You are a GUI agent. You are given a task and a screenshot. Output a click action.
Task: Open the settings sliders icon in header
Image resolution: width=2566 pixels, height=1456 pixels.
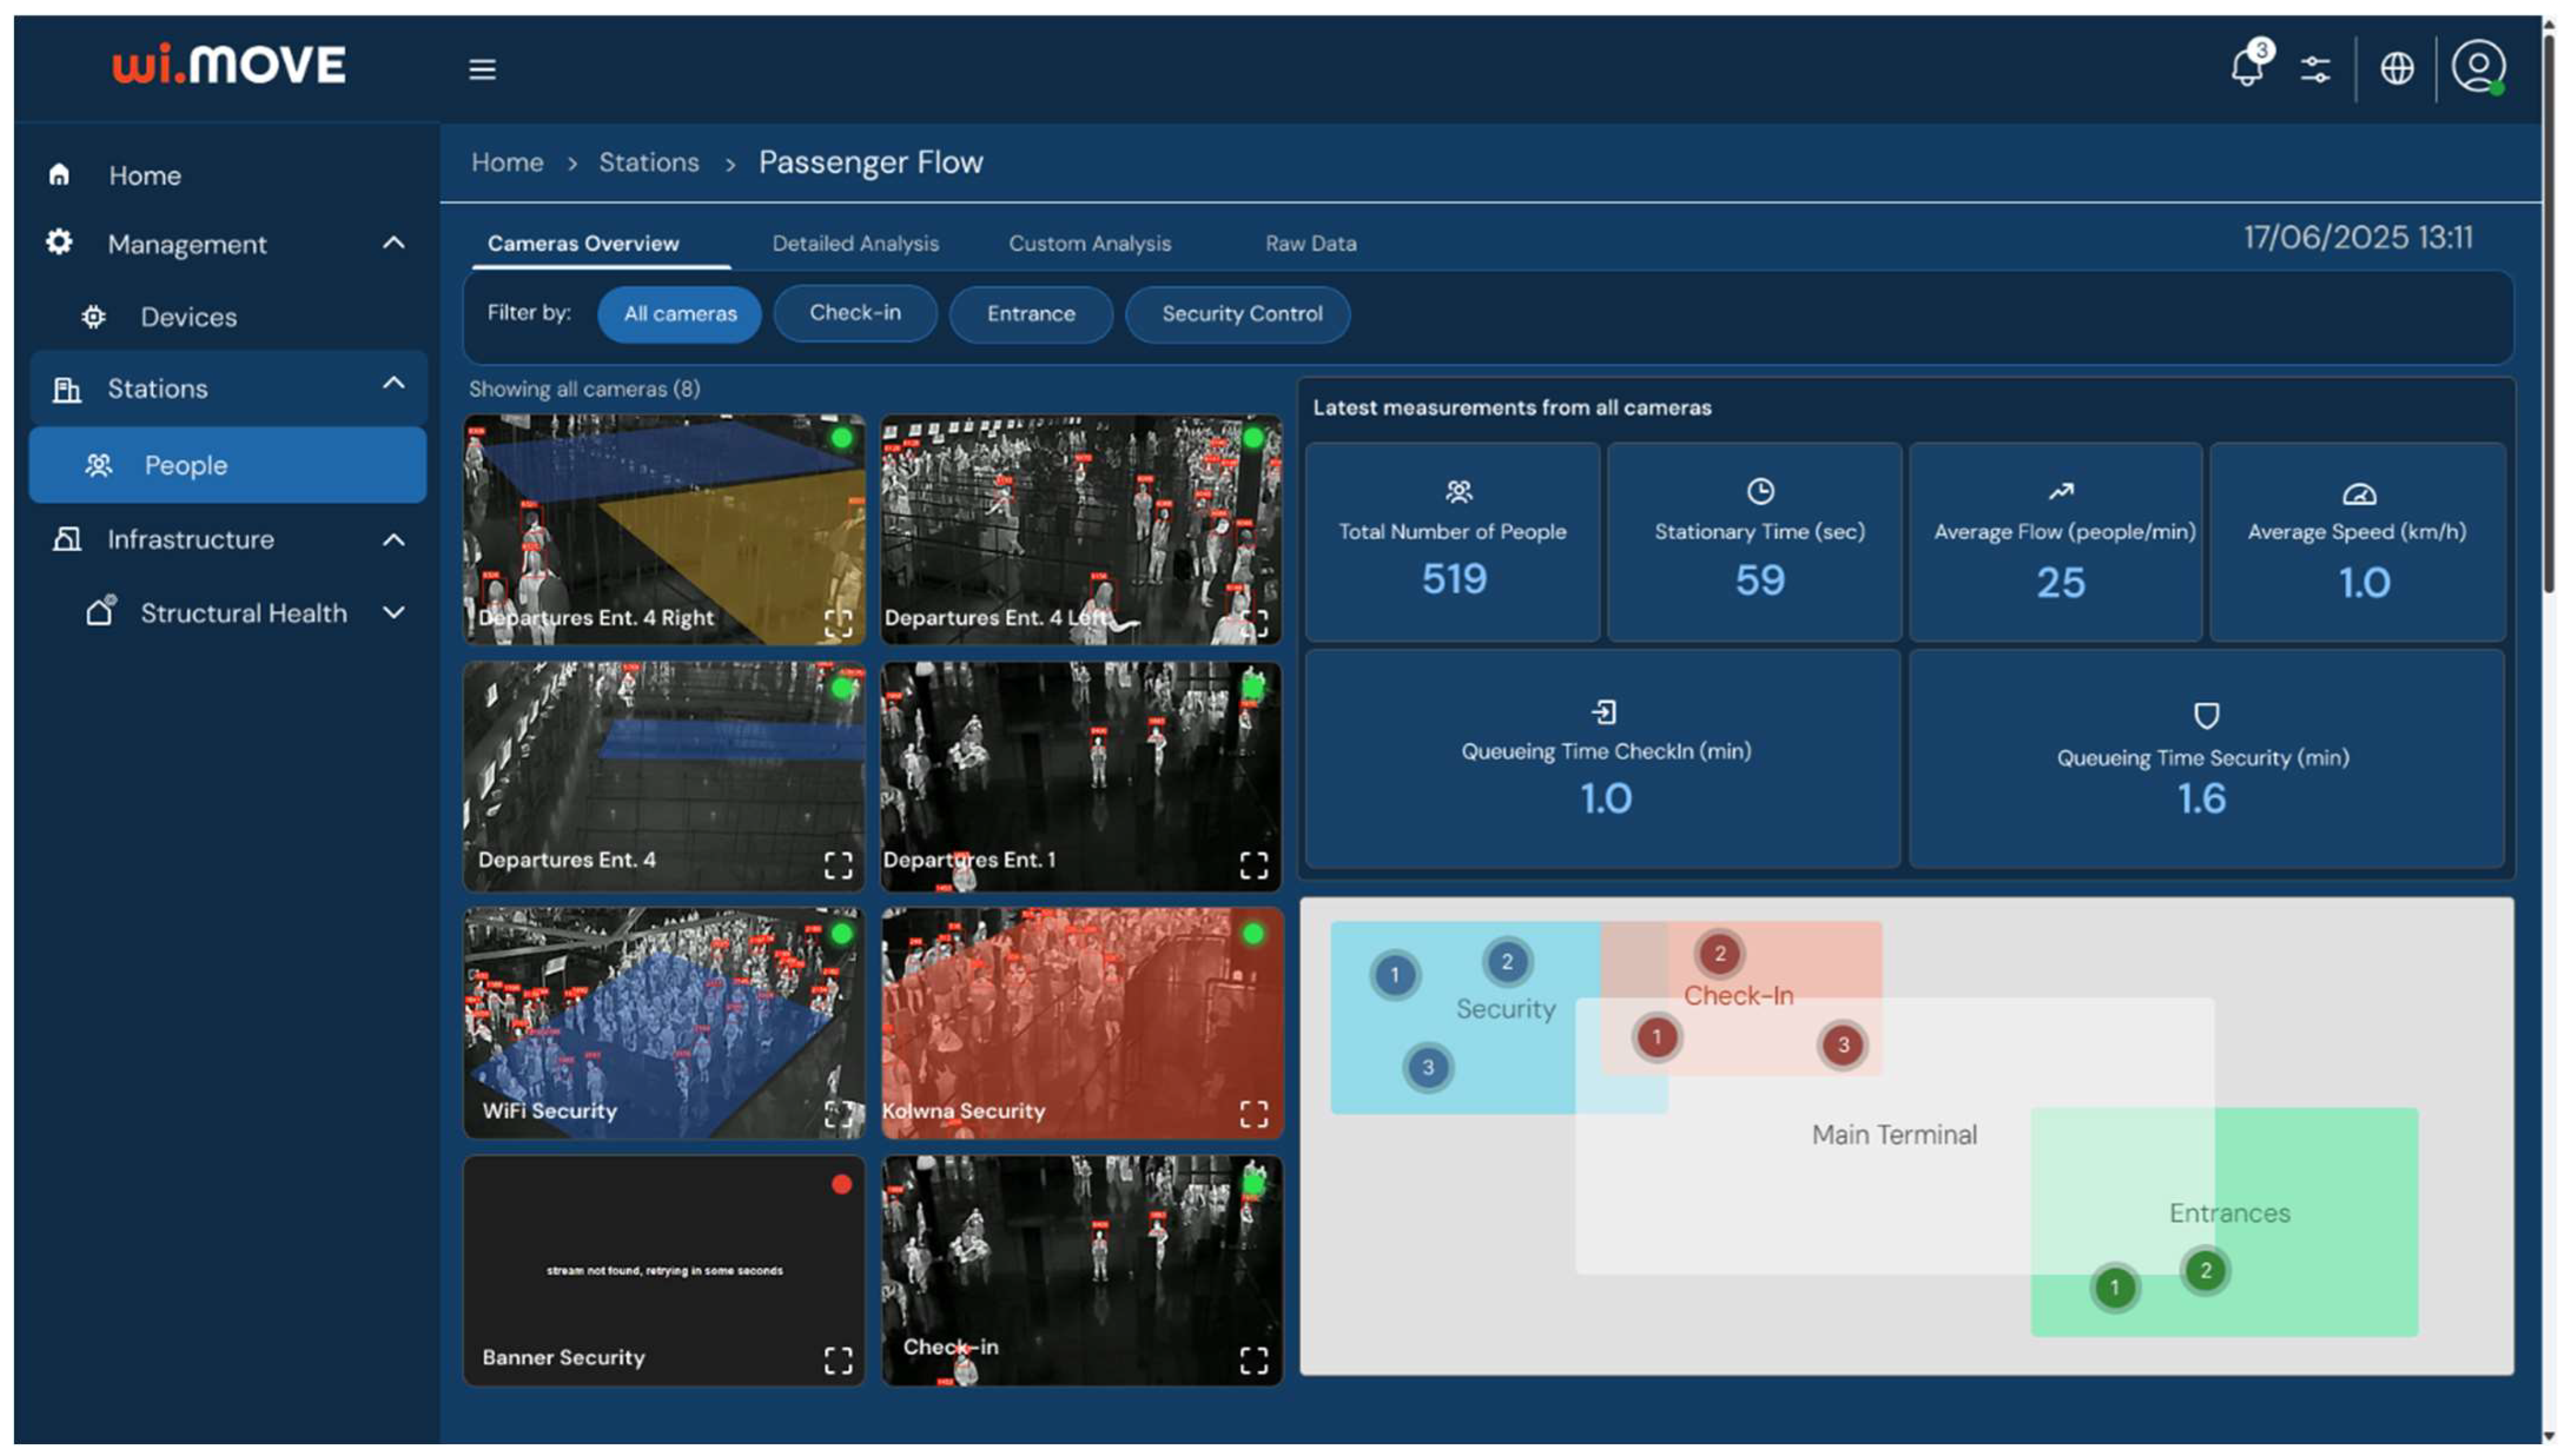pyautogui.click(x=2315, y=69)
